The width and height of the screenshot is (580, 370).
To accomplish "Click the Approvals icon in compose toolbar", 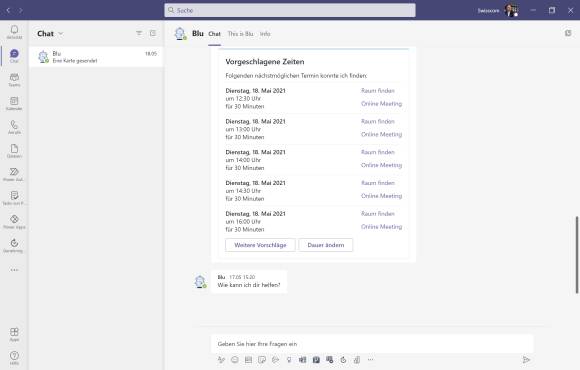I will point(343,359).
